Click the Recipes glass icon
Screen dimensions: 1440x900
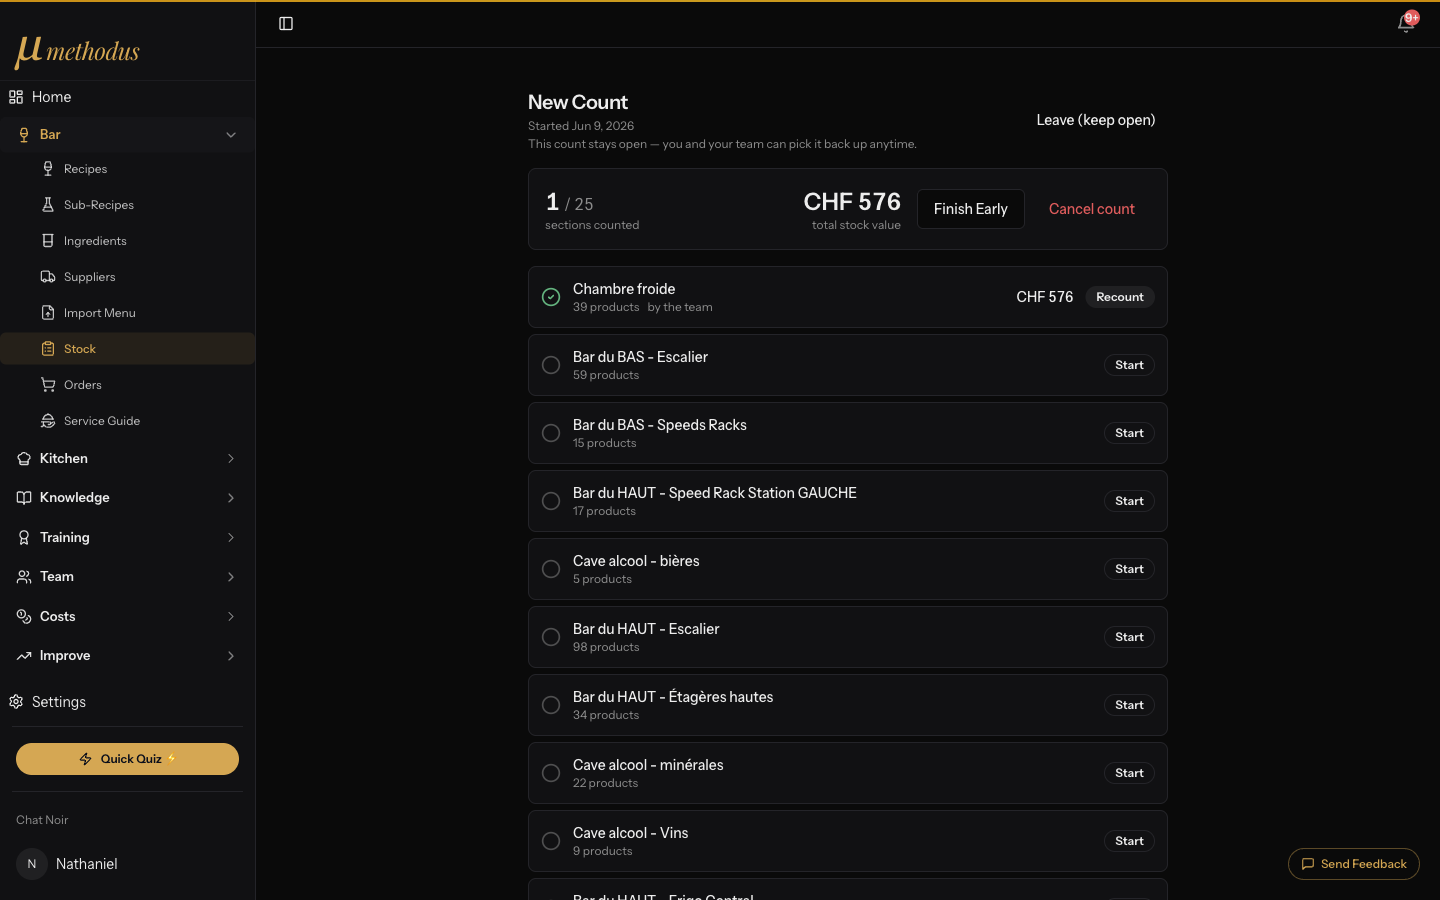click(48, 169)
